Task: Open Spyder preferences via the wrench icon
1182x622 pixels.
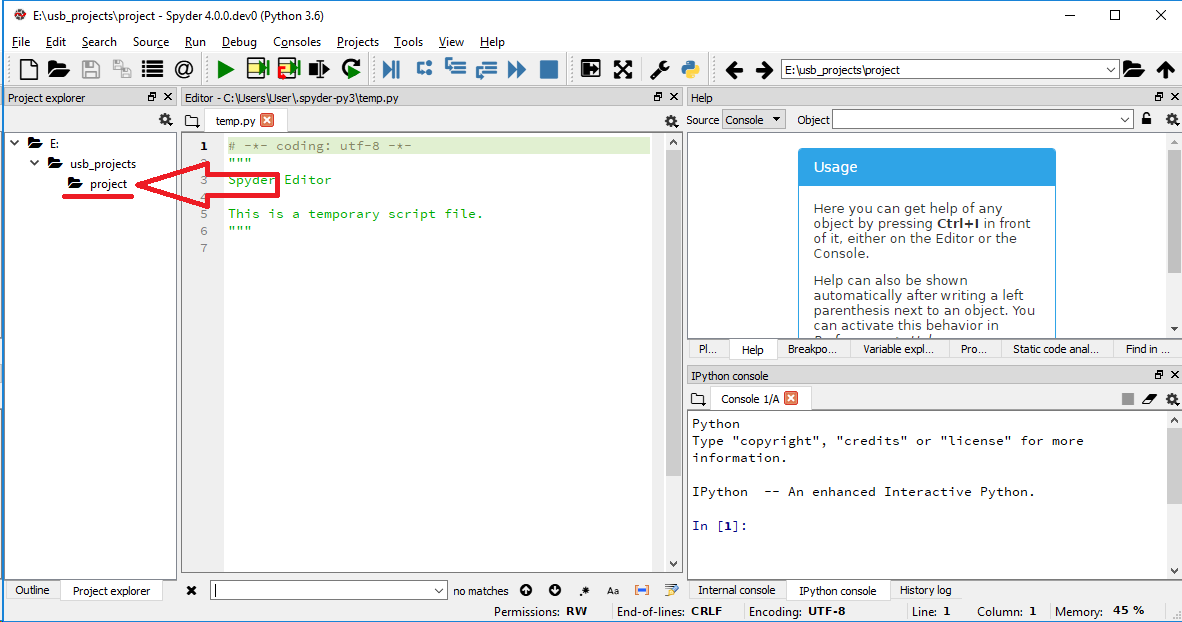Action: 658,68
